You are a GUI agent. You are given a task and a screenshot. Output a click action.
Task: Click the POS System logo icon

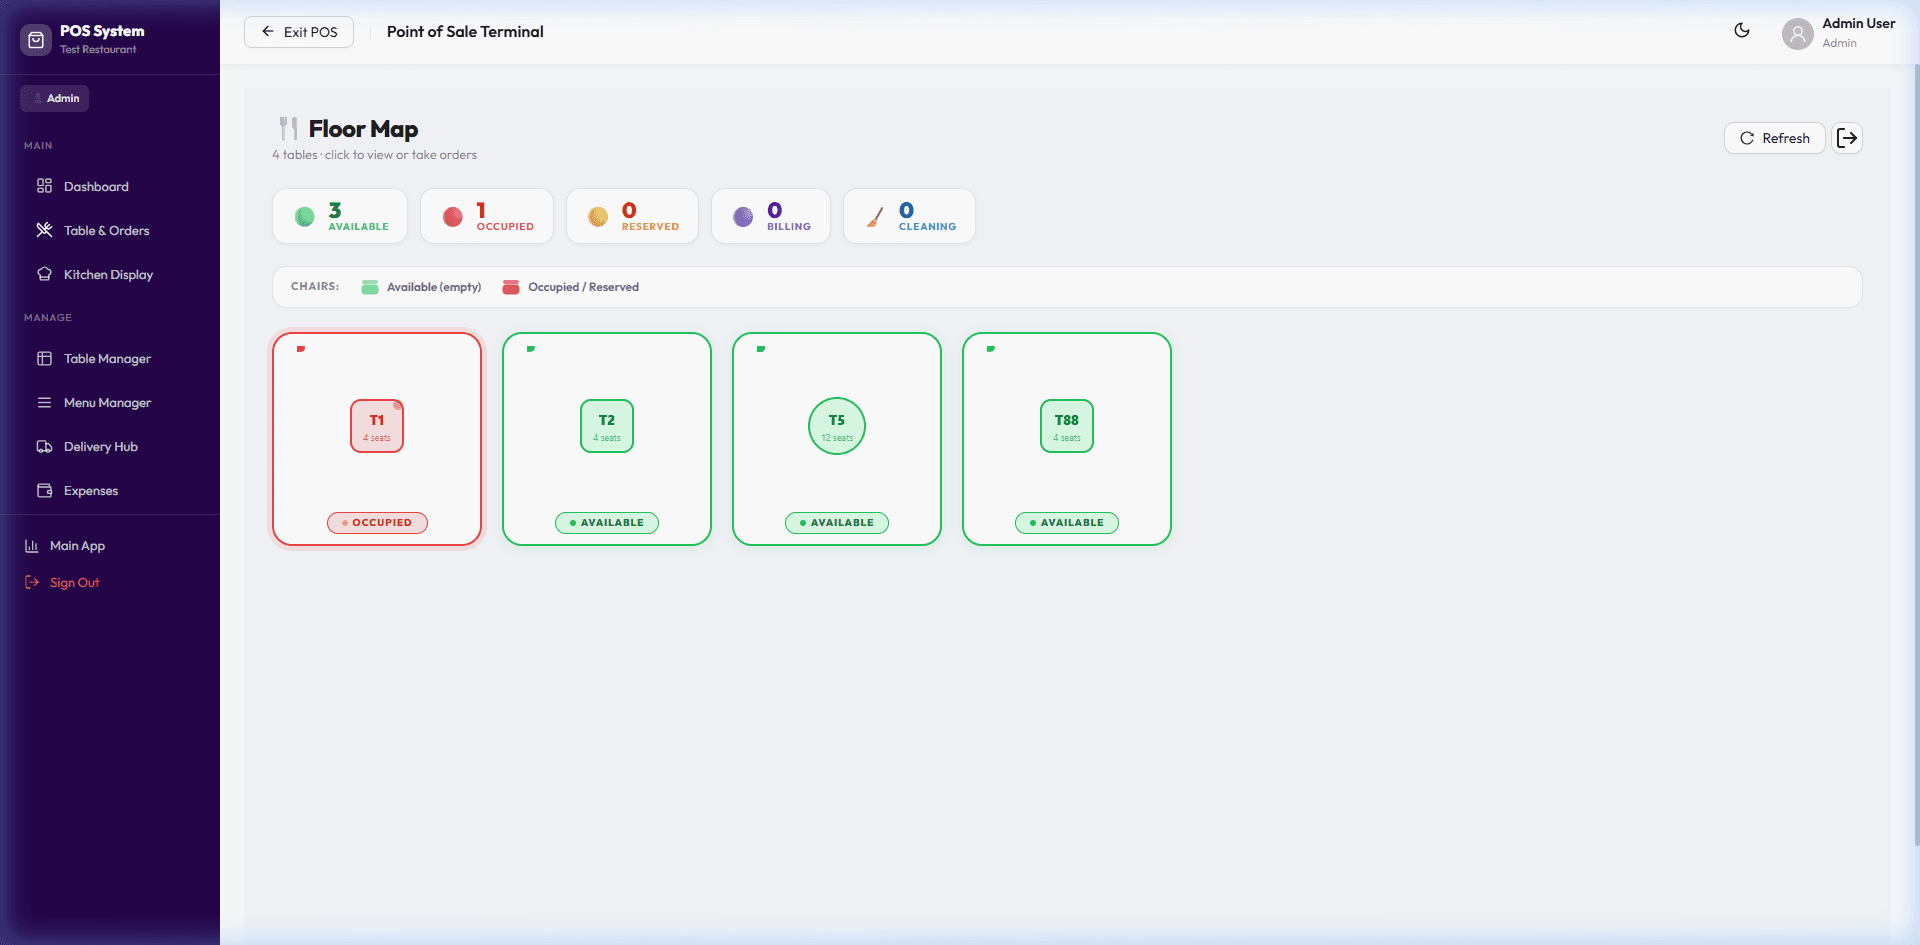pos(36,40)
